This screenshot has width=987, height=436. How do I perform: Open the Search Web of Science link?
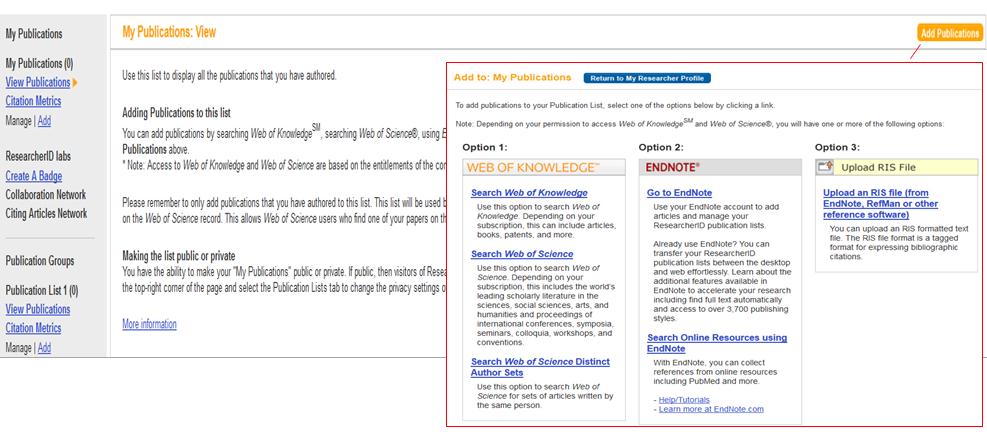[x=522, y=254]
